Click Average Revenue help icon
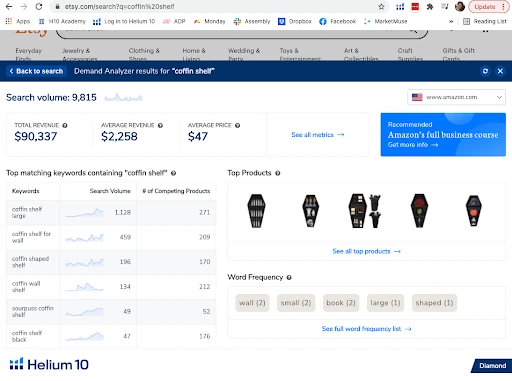 160,126
